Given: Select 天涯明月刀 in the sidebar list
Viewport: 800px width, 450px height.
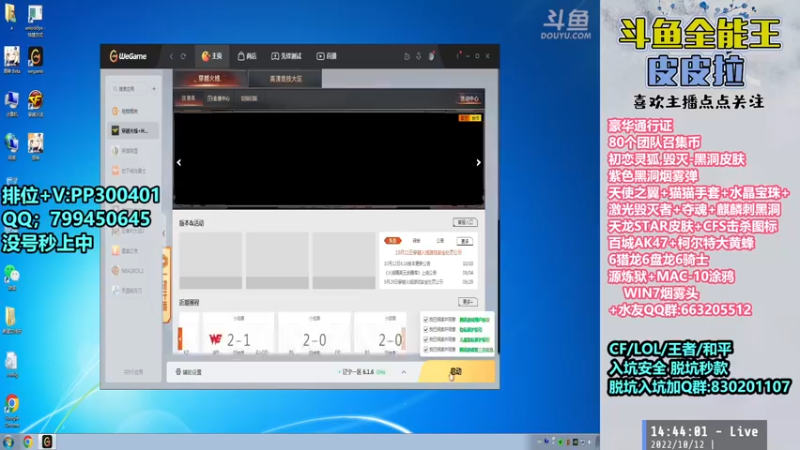Looking at the screenshot, I should [x=133, y=290].
